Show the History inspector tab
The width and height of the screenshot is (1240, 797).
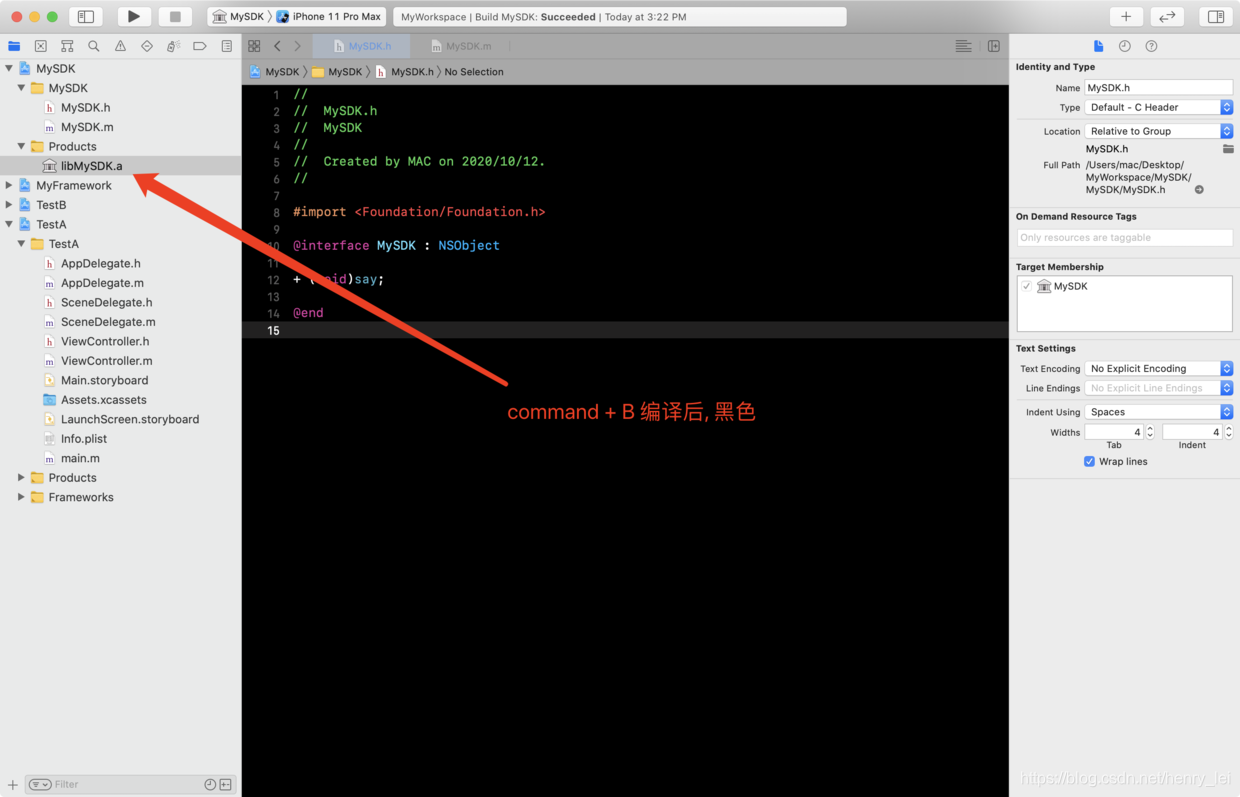tap(1125, 46)
